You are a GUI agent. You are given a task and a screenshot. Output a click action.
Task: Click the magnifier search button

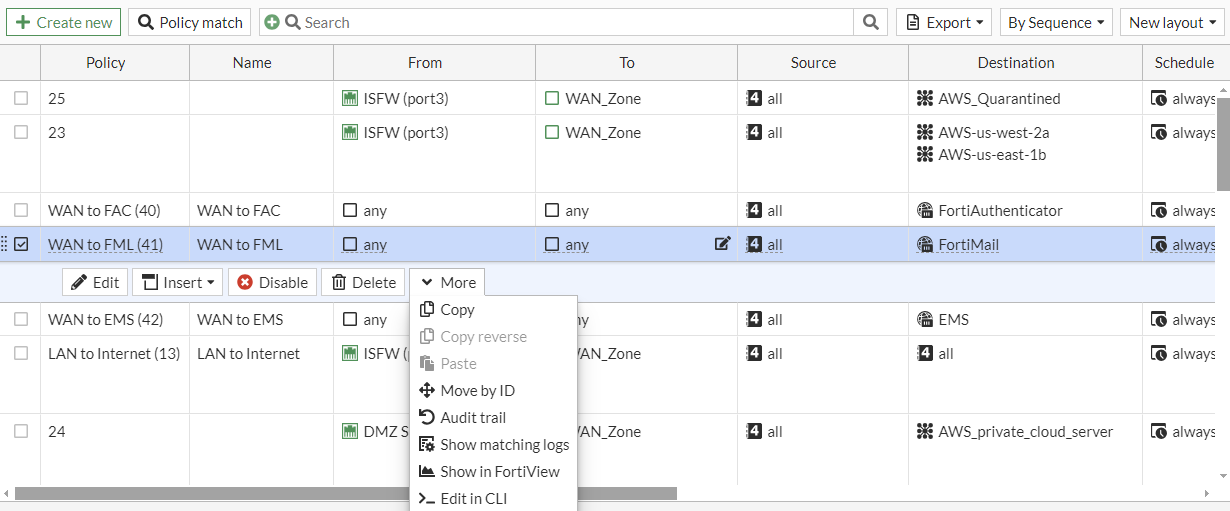point(871,22)
